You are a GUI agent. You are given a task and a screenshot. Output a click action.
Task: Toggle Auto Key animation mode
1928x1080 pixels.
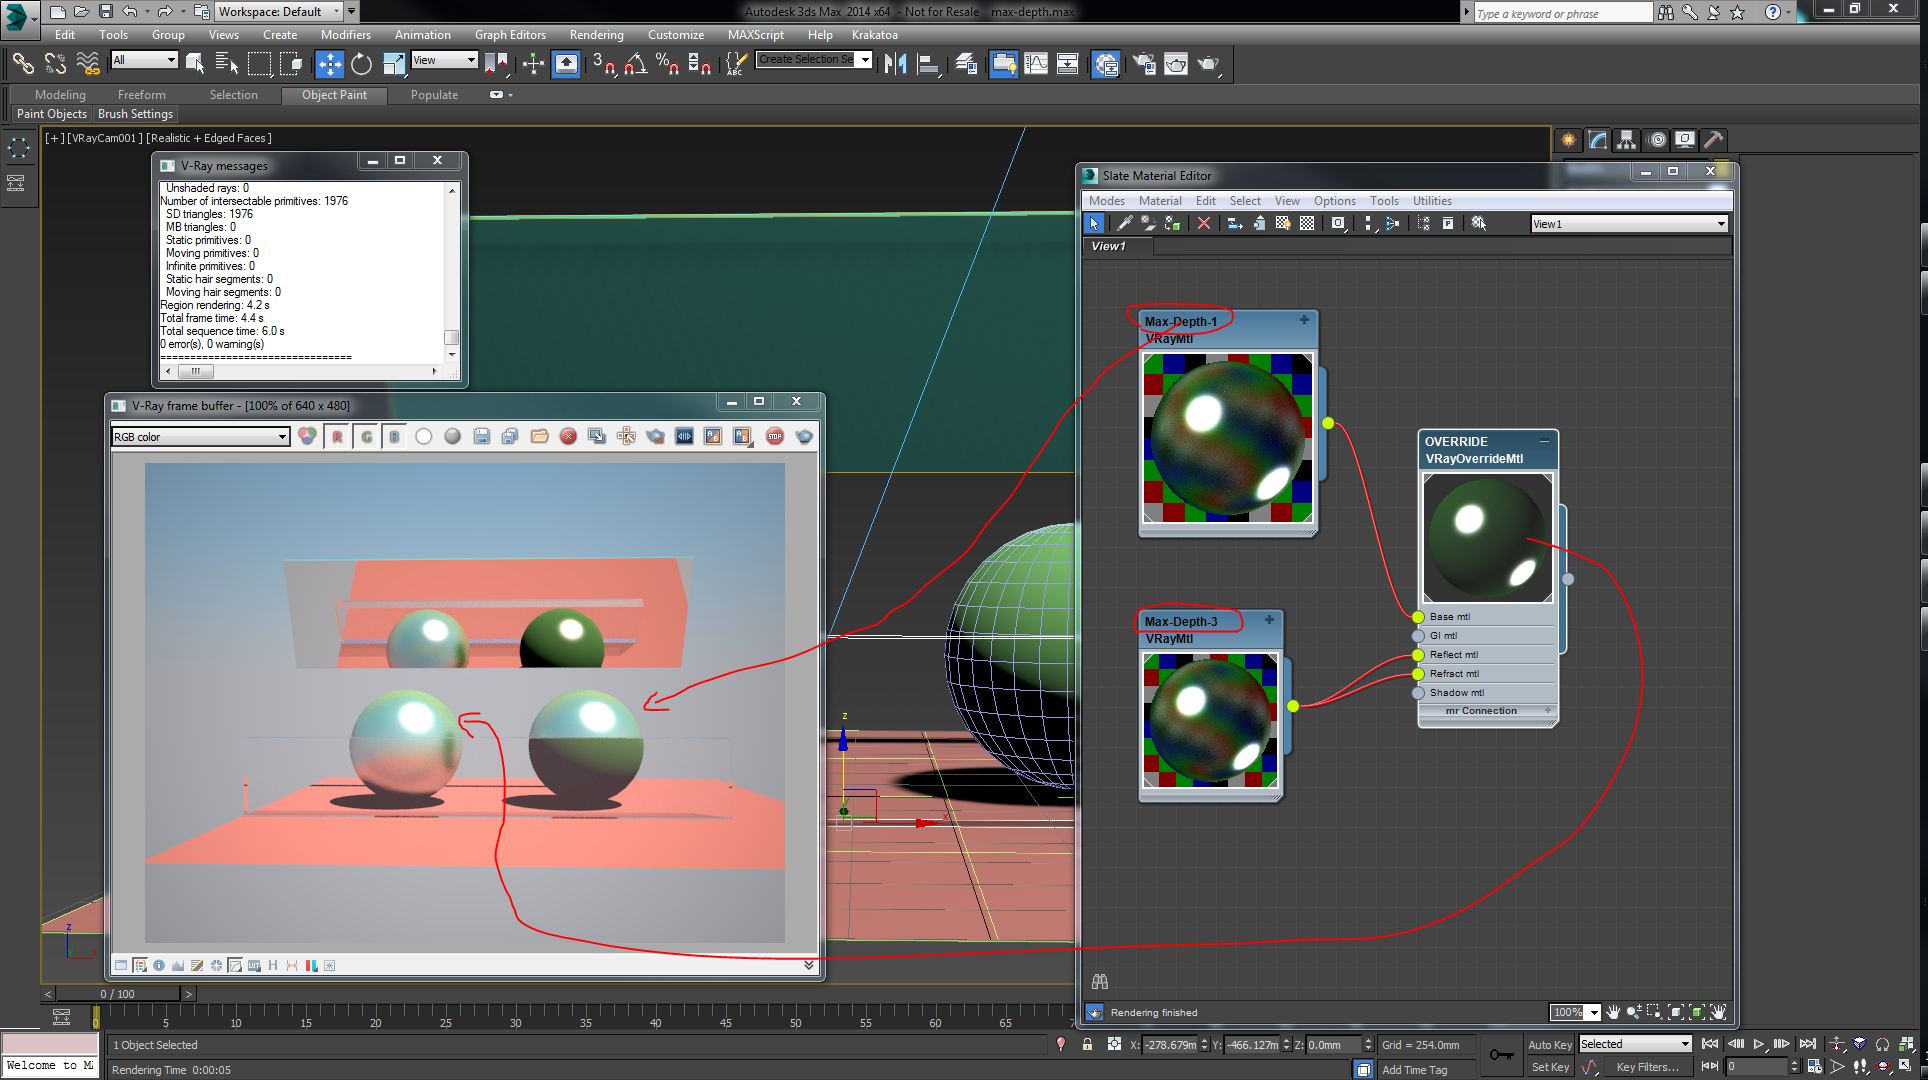[x=1549, y=1044]
